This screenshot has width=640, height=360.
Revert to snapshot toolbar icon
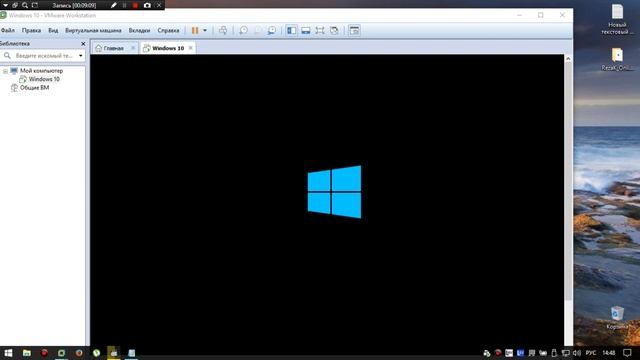pyautogui.click(x=258, y=31)
